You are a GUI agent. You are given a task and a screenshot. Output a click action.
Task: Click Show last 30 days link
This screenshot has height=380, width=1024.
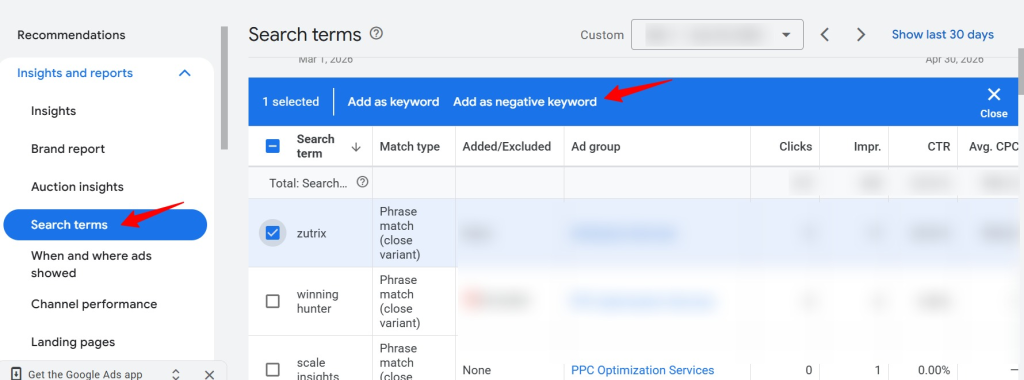942,35
